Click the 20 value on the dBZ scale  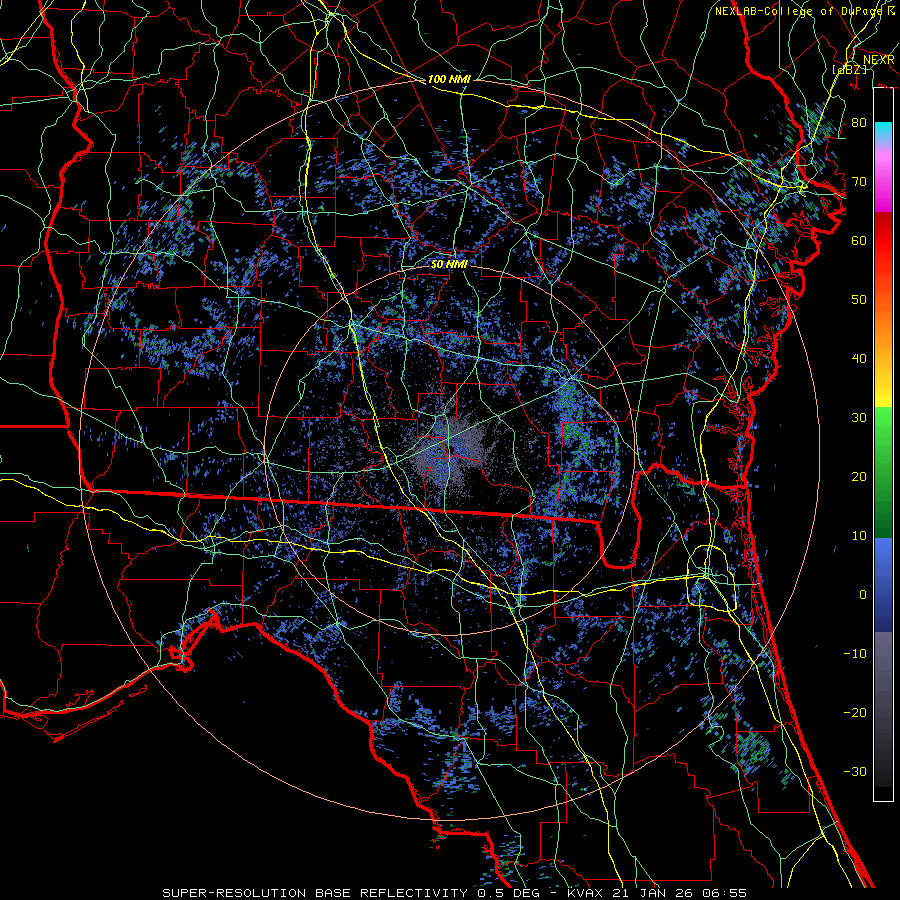(859, 476)
